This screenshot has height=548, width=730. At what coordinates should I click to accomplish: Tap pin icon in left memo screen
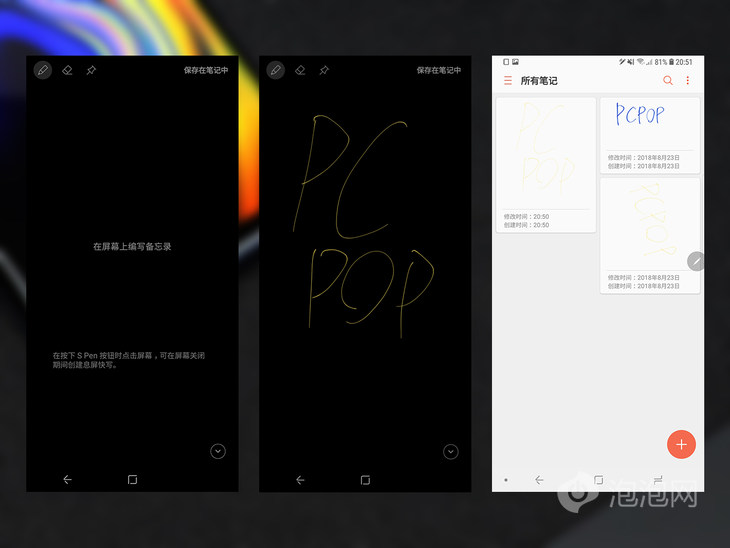pyautogui.click(x=91, y=70)
